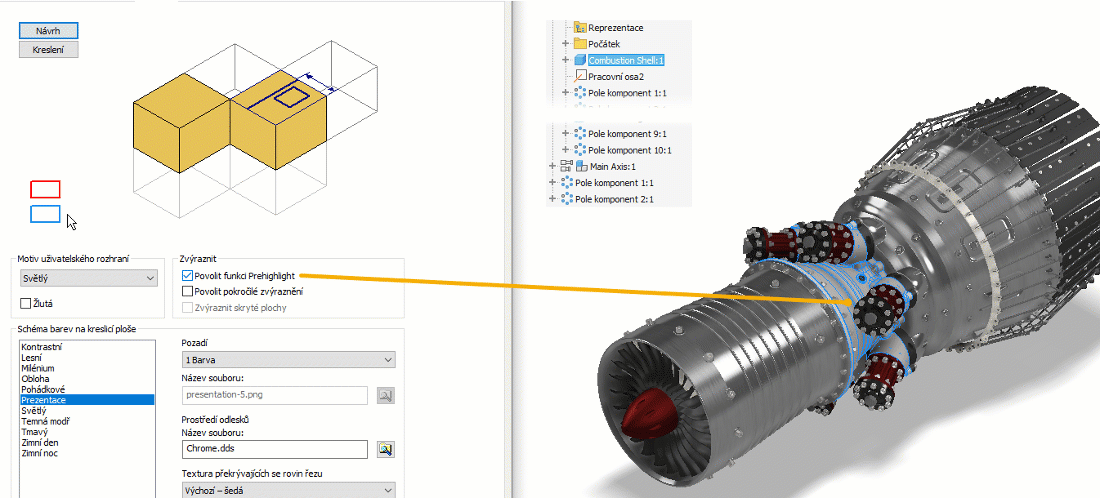This screenshot has height=498, width=1100.
Task: Open the Výchozí – šedá texture dropdown
Action: pyautogui.click(x=288, y=490)
